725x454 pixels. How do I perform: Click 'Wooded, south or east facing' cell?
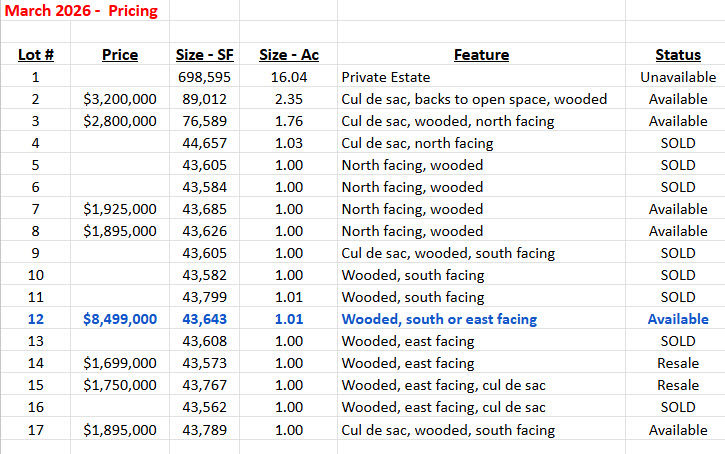[439, 319]
